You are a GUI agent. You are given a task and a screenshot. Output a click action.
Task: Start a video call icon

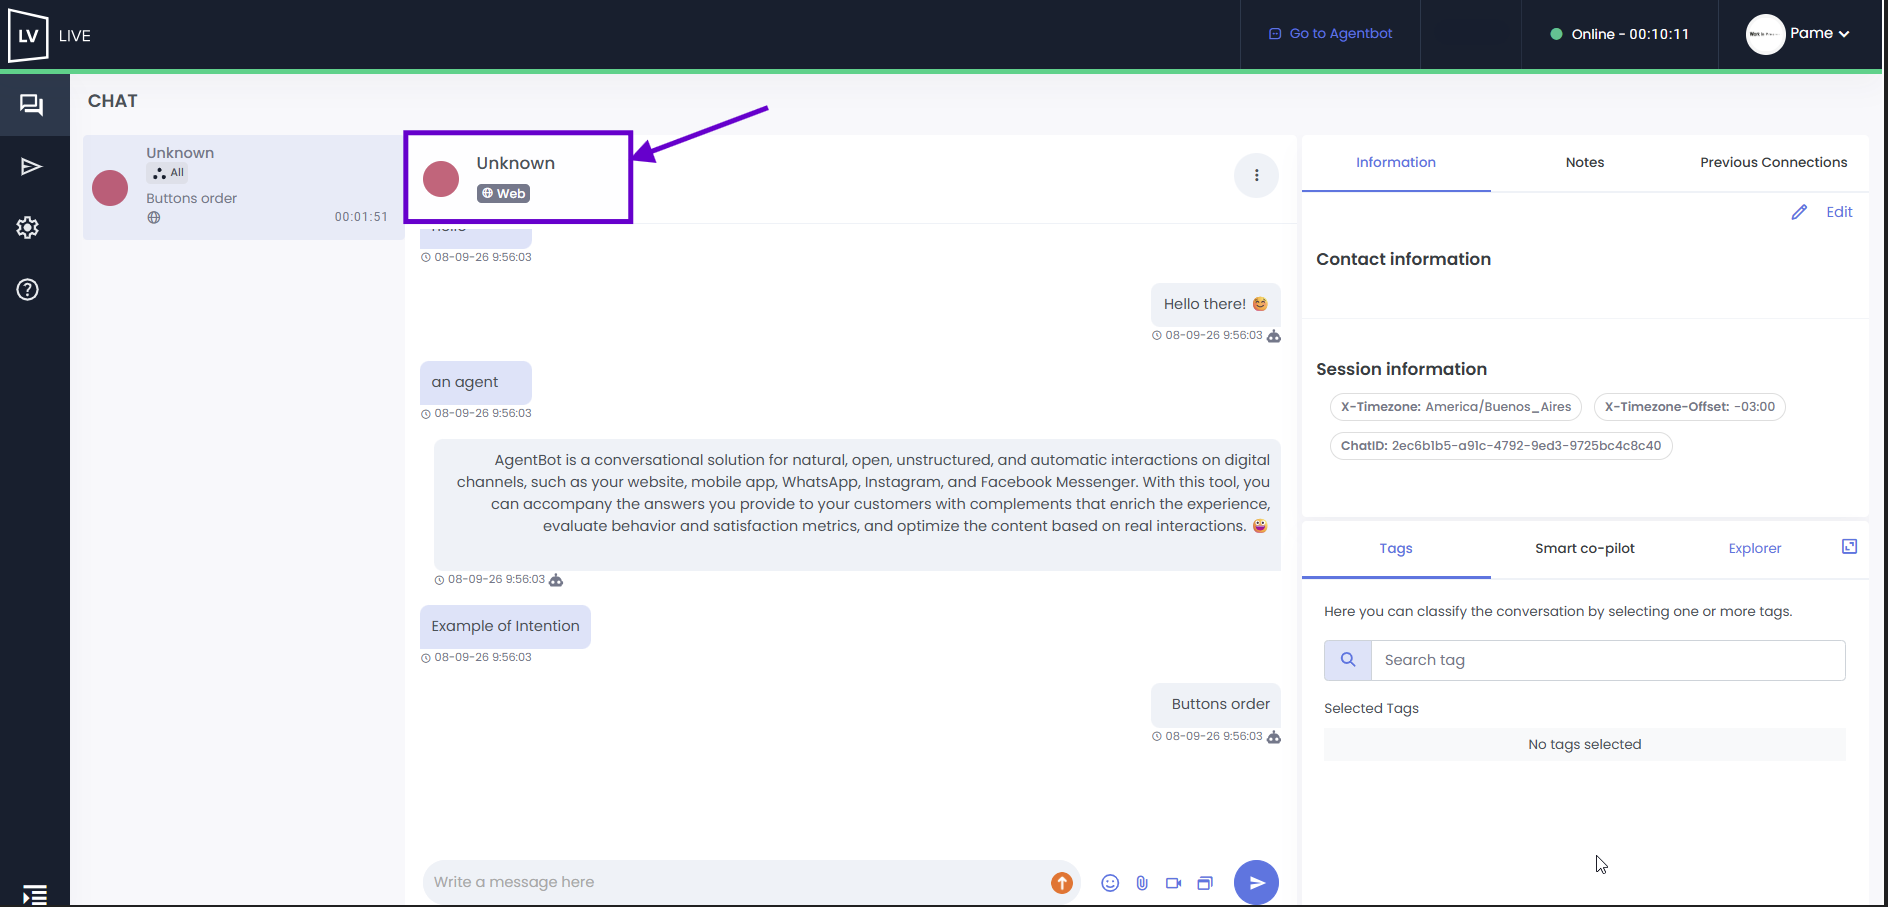pyautogui.click(x=1174, y=883)
